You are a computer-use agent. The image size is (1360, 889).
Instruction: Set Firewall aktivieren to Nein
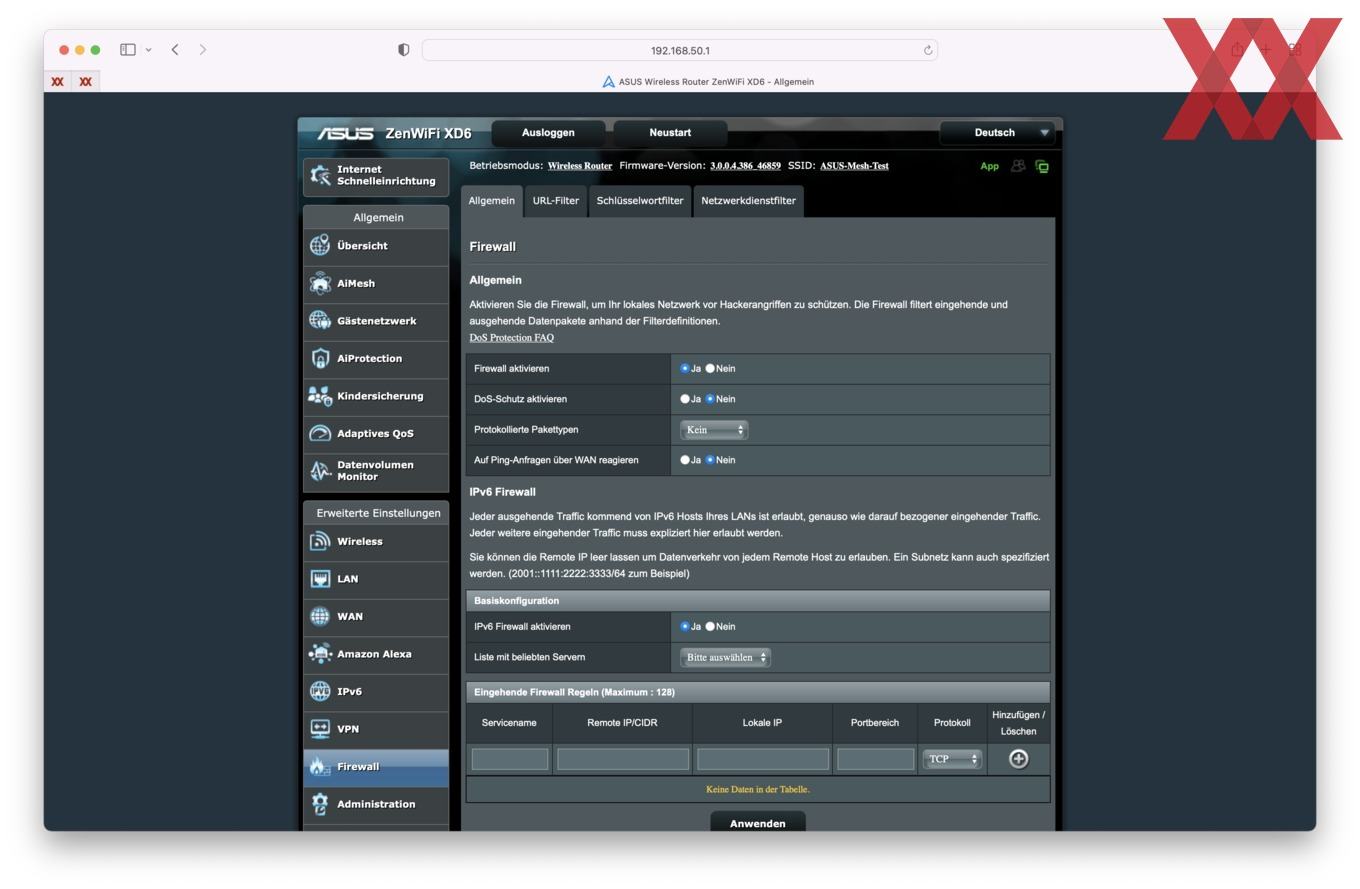tap(710, 368)
